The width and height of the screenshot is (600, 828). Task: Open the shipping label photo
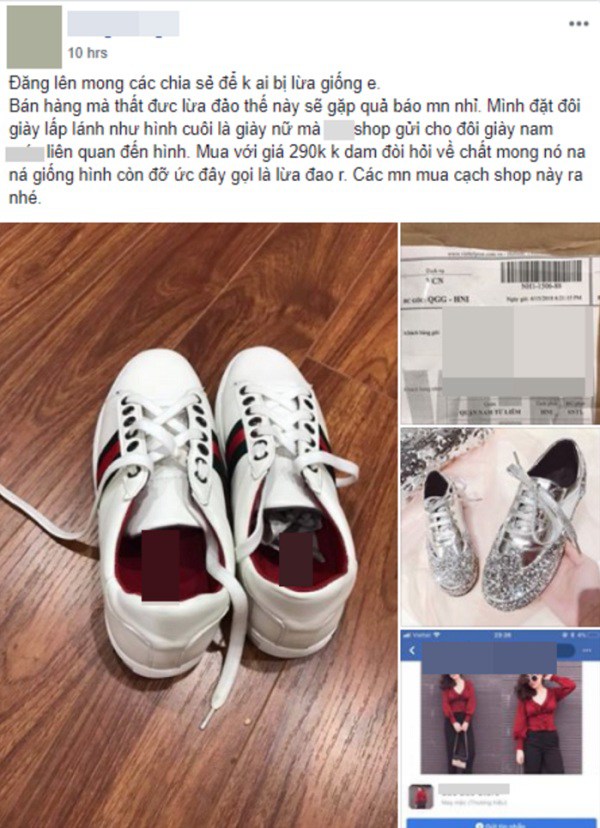click(500, 323)
